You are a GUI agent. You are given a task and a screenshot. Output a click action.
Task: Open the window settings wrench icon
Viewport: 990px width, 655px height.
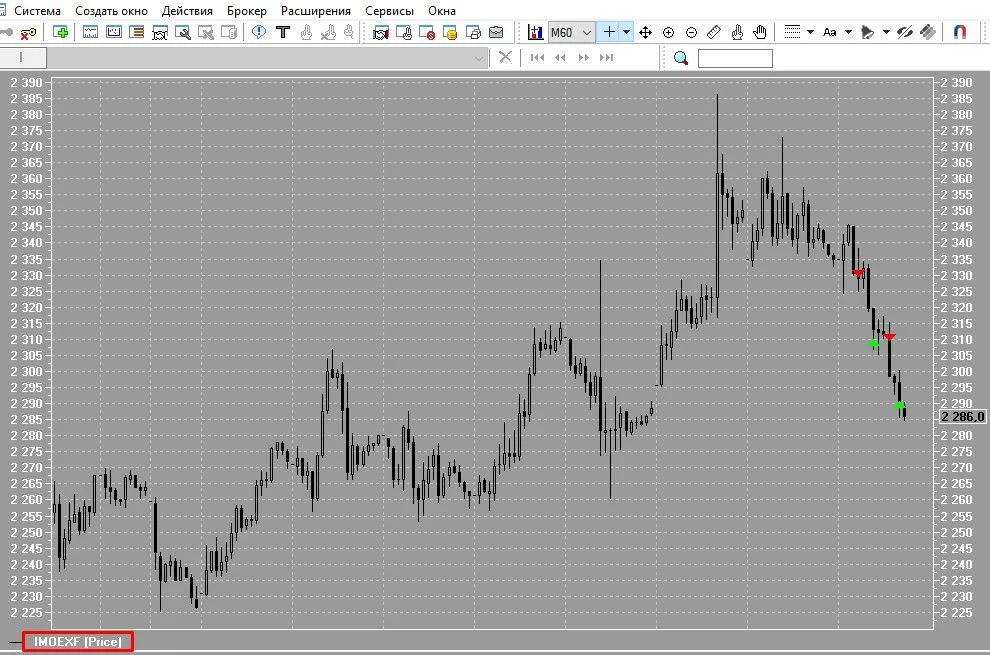click(182, 32)
